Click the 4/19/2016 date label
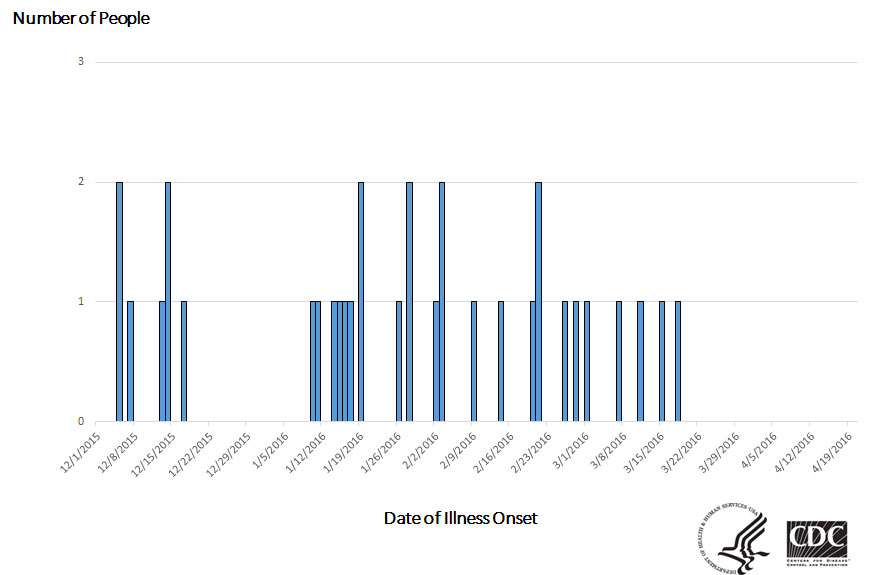The image size is (880, 575). tap(833, 453)
